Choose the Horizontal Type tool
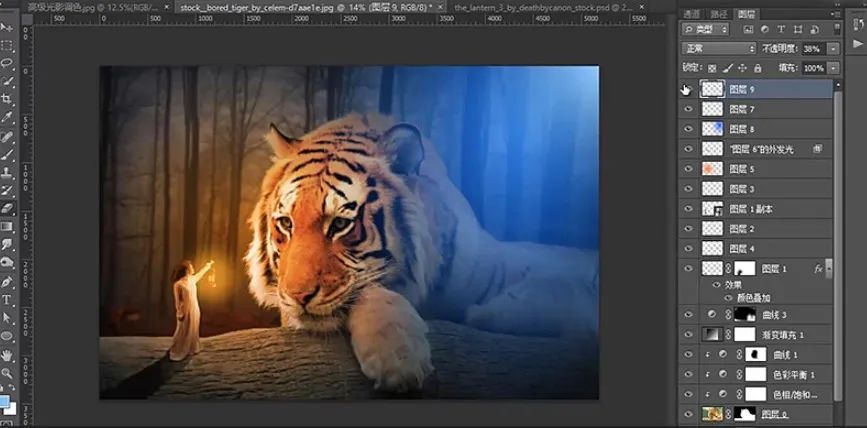This screenshot has width=867, height=428. click(7, 299)
